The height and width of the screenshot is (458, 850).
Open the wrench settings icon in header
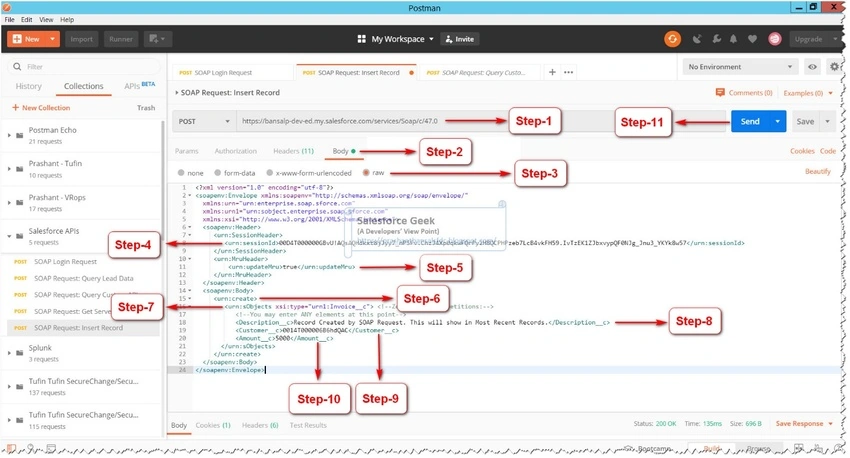pos(716,39)
